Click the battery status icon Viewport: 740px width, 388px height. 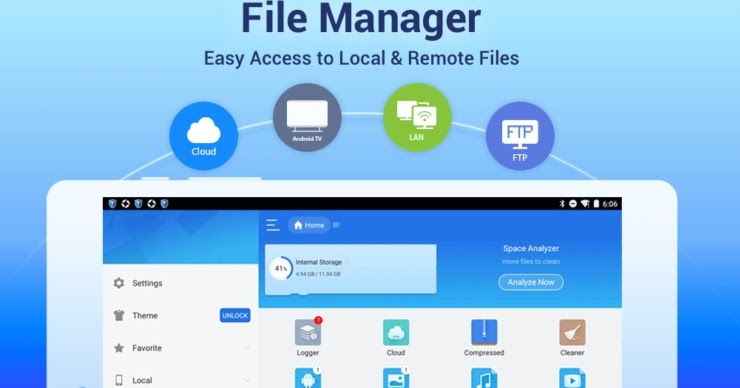[596, 203]
